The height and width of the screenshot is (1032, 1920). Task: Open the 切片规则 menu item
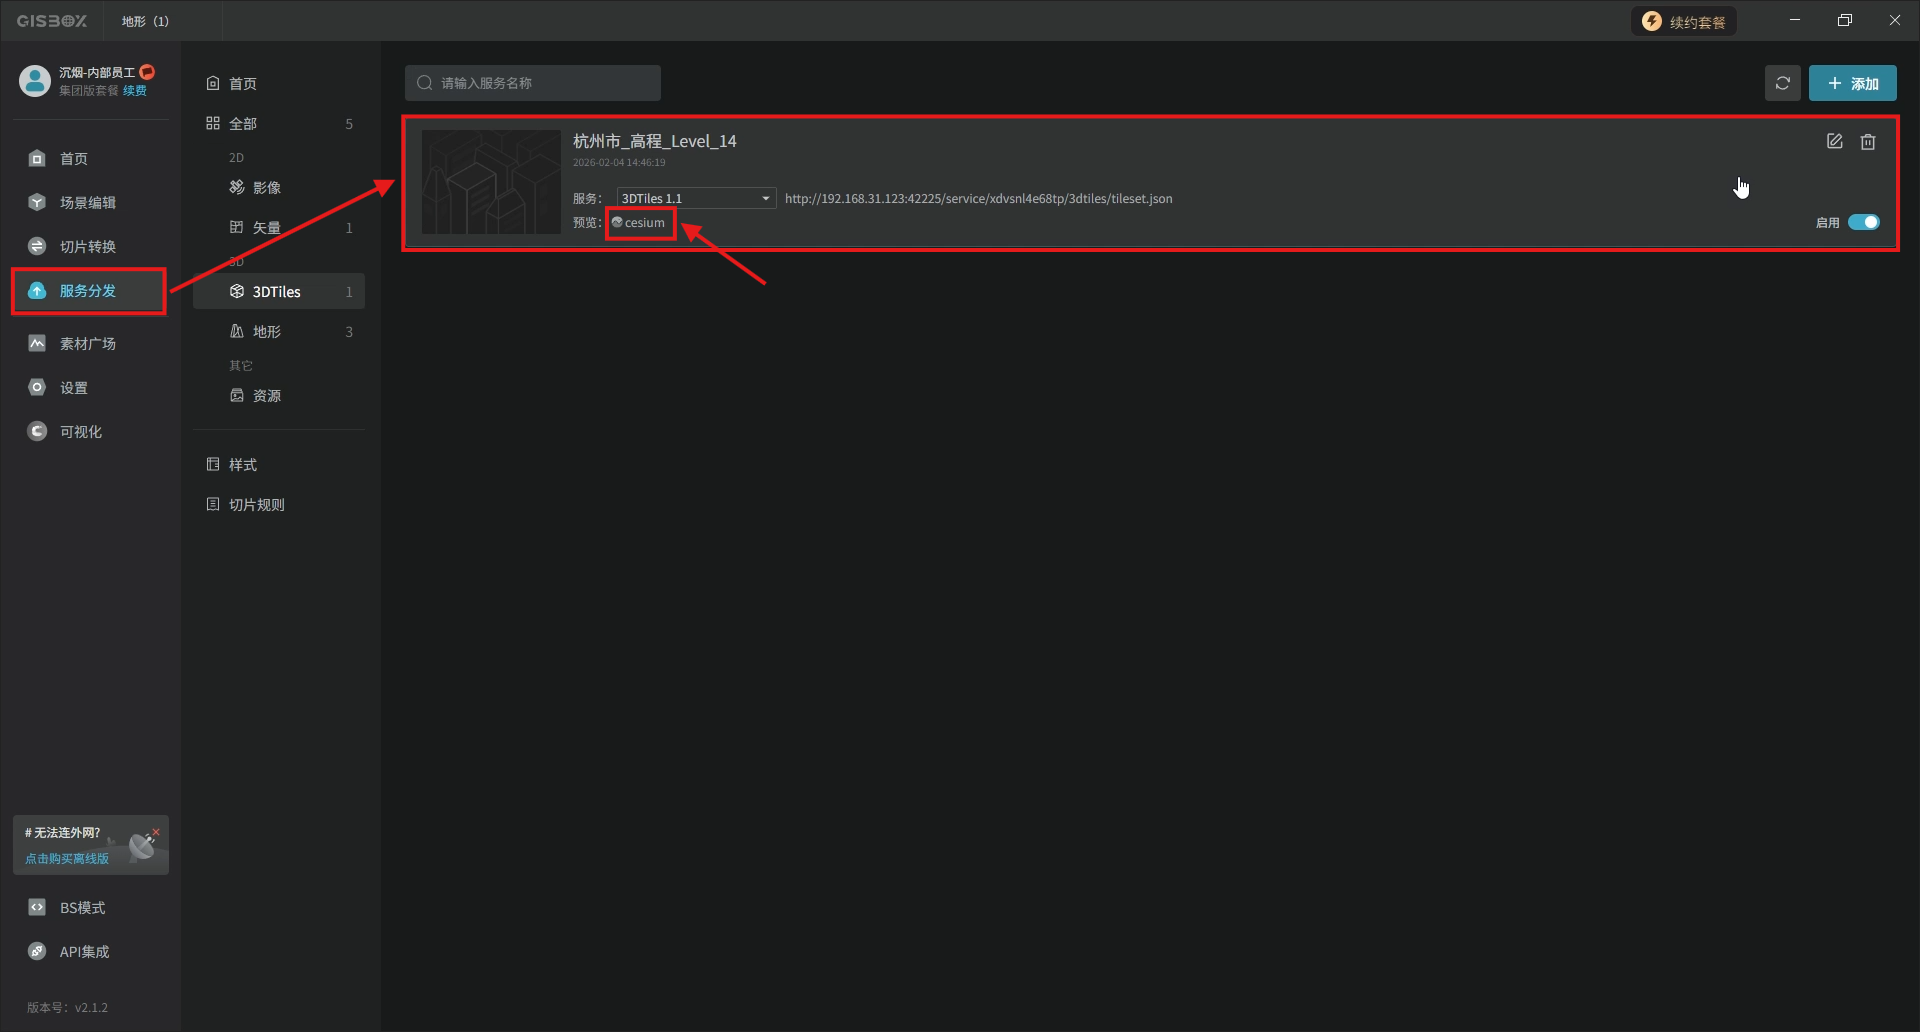[256, 505]
